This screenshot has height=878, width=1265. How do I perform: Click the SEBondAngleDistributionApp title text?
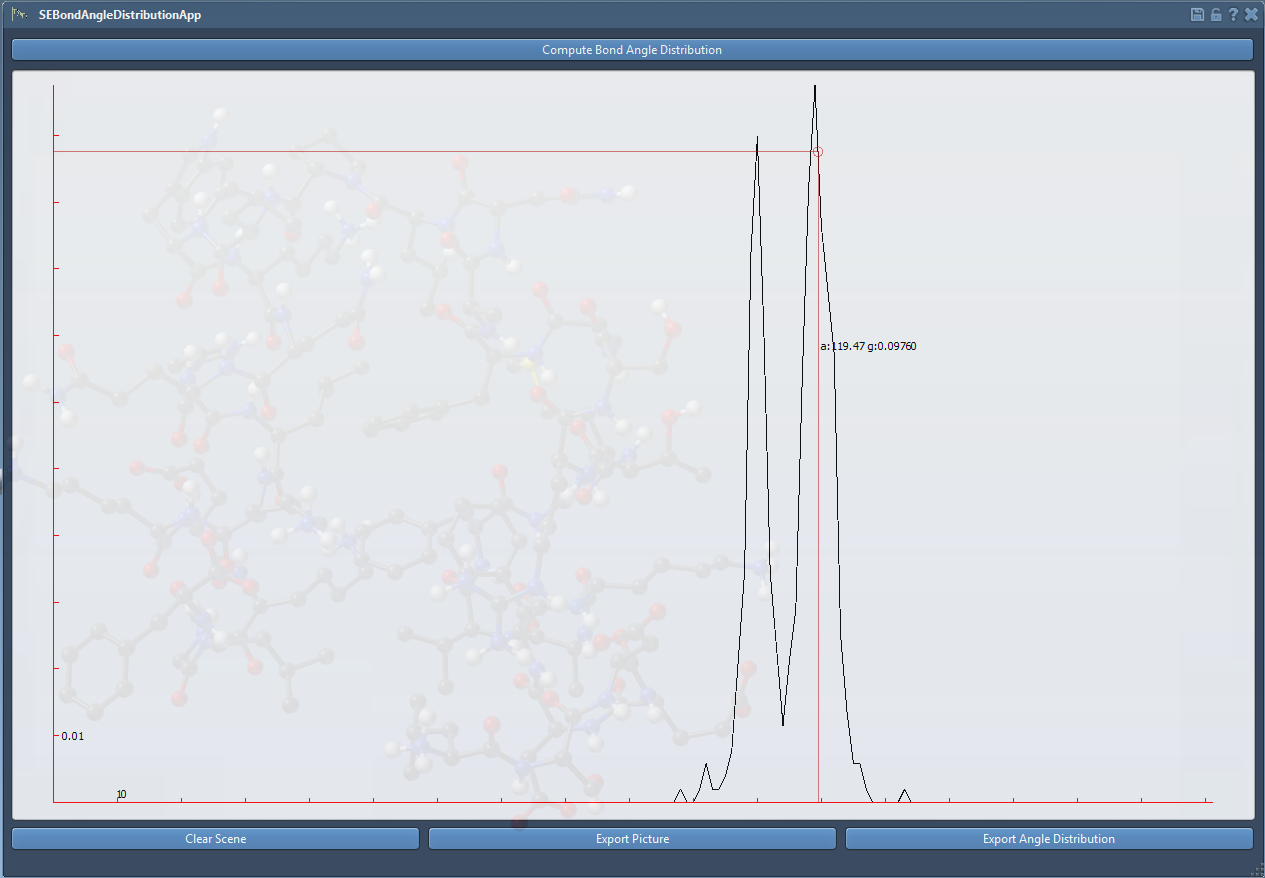(120, 15)
